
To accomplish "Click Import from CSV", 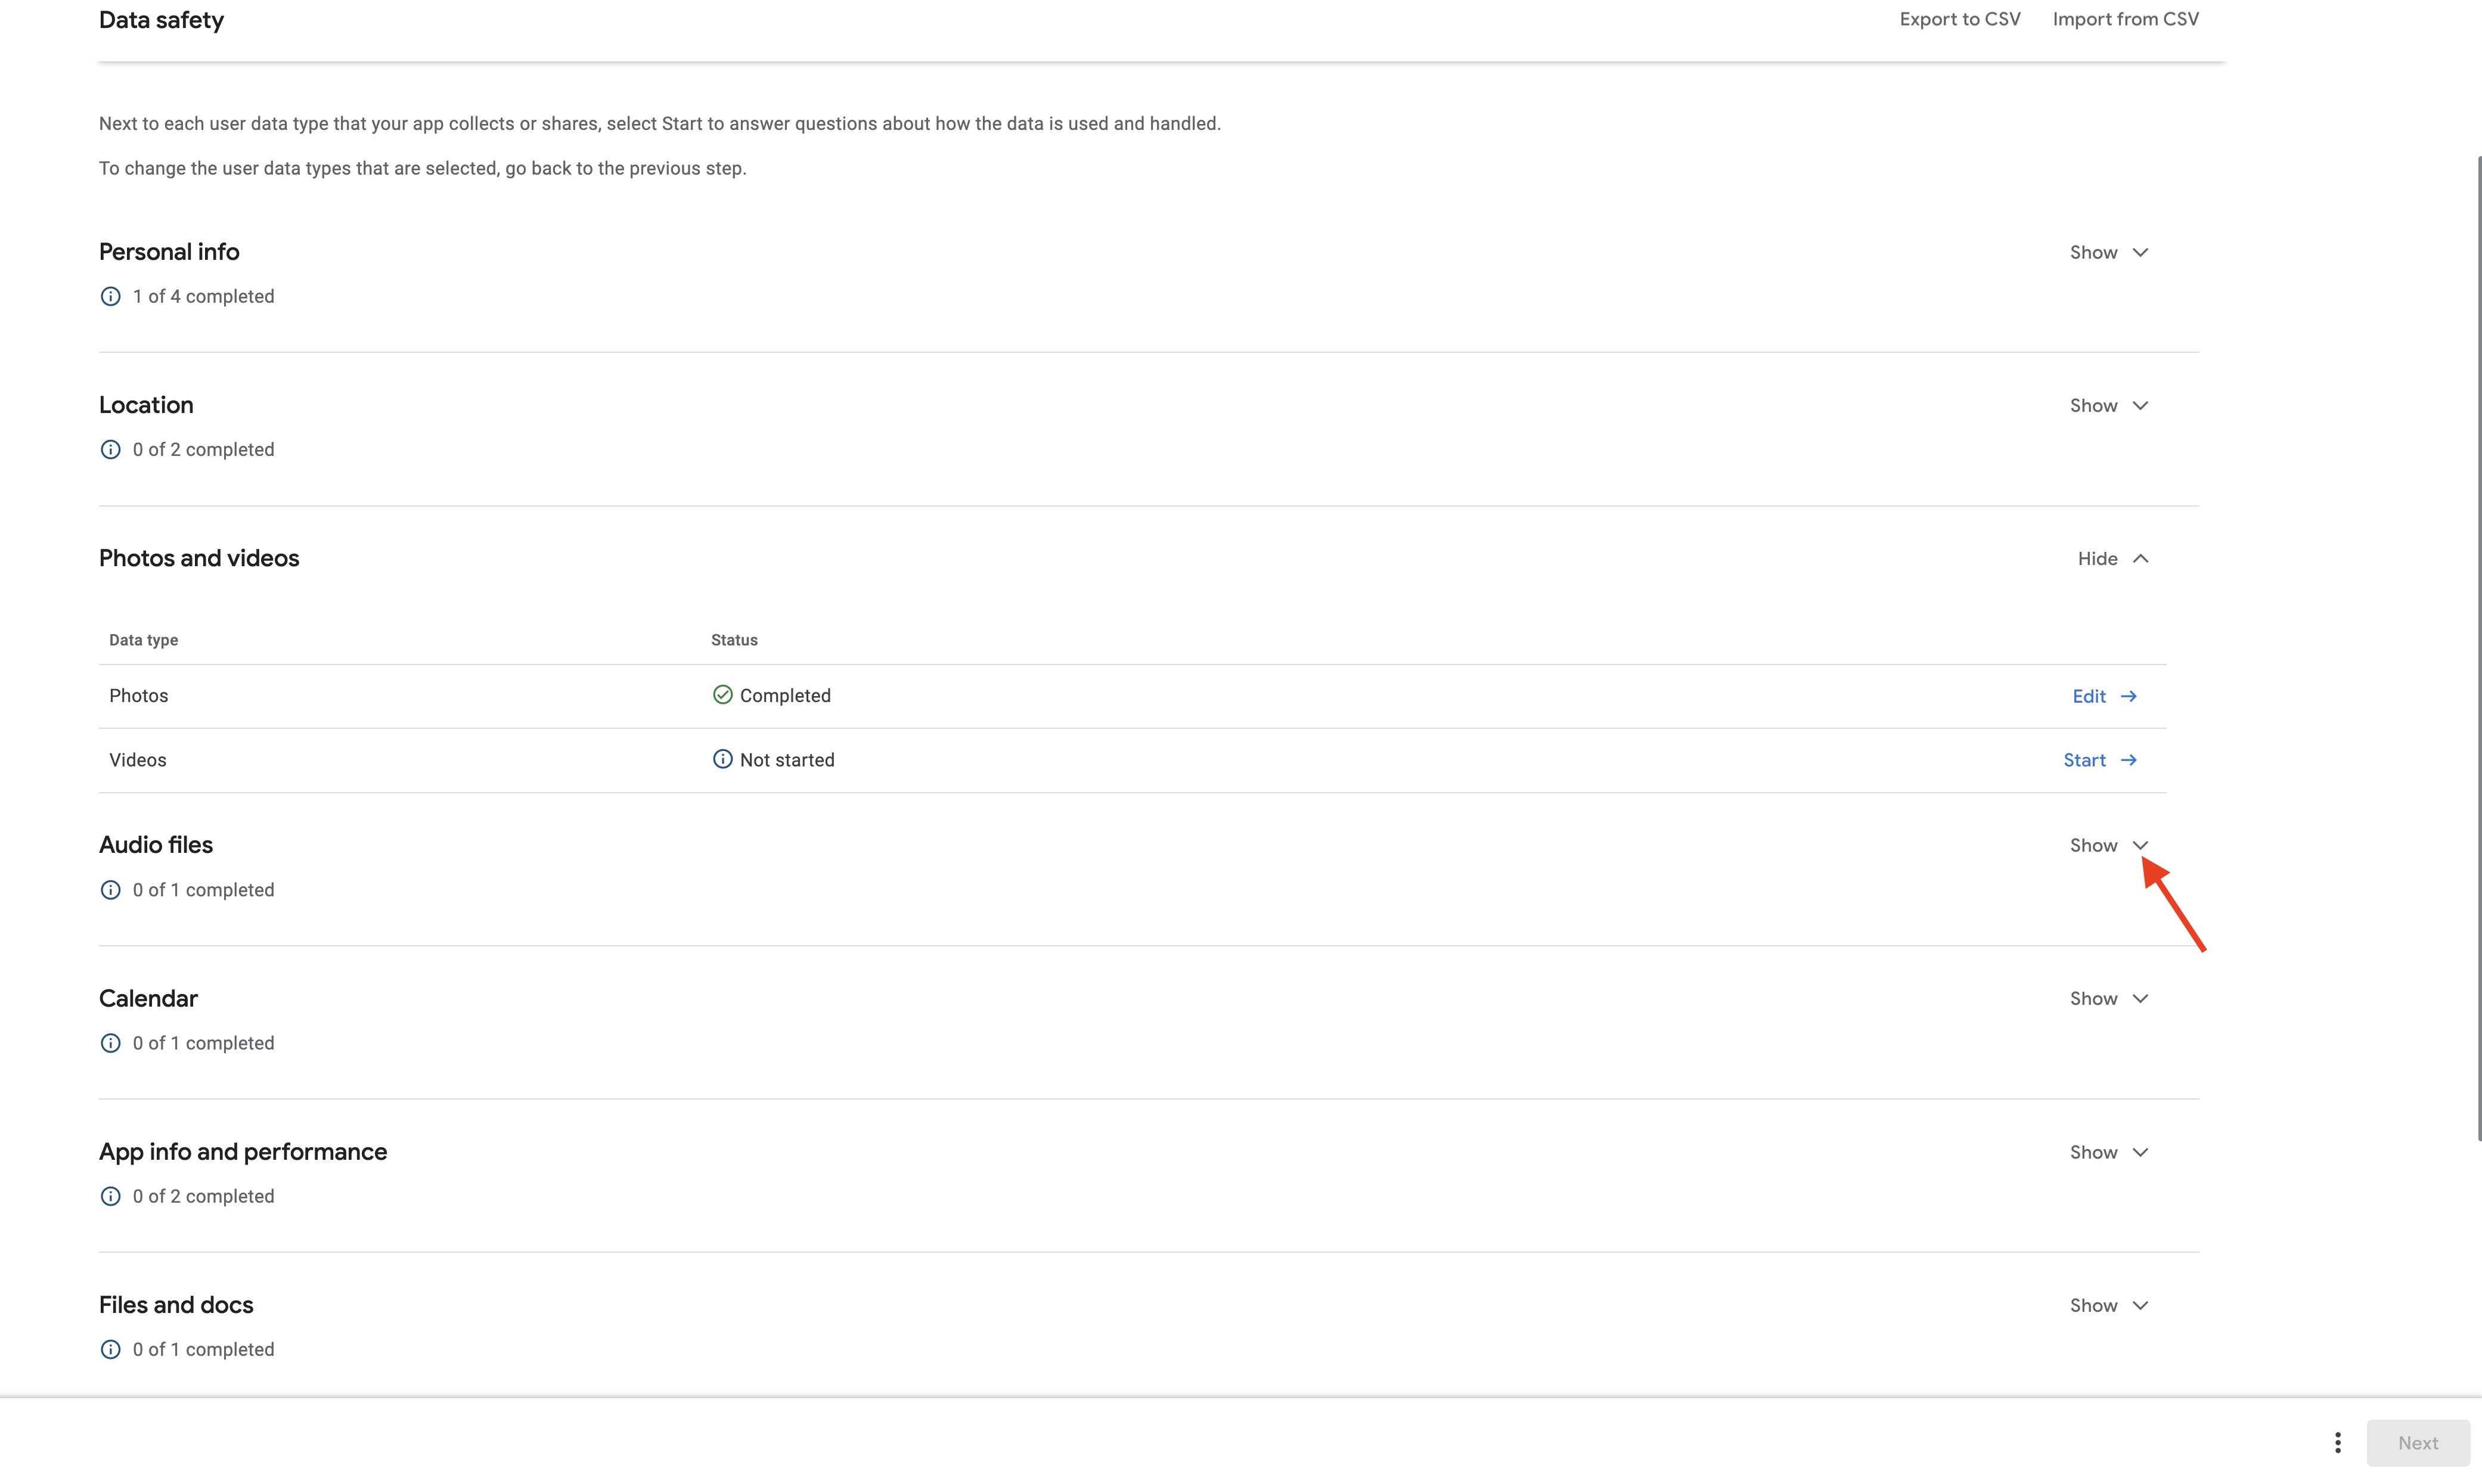I will (2125, 19).
